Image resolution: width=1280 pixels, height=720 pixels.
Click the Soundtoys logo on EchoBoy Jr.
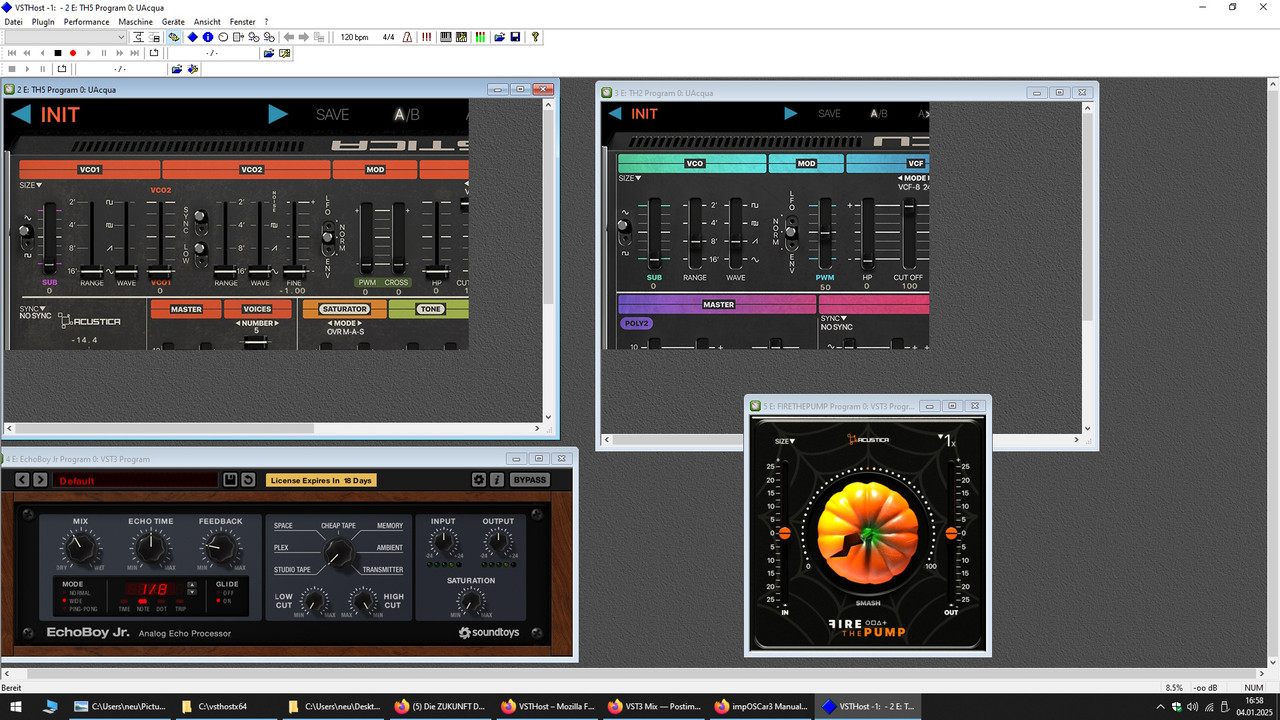pyautogui.click(x=492, y=632)
